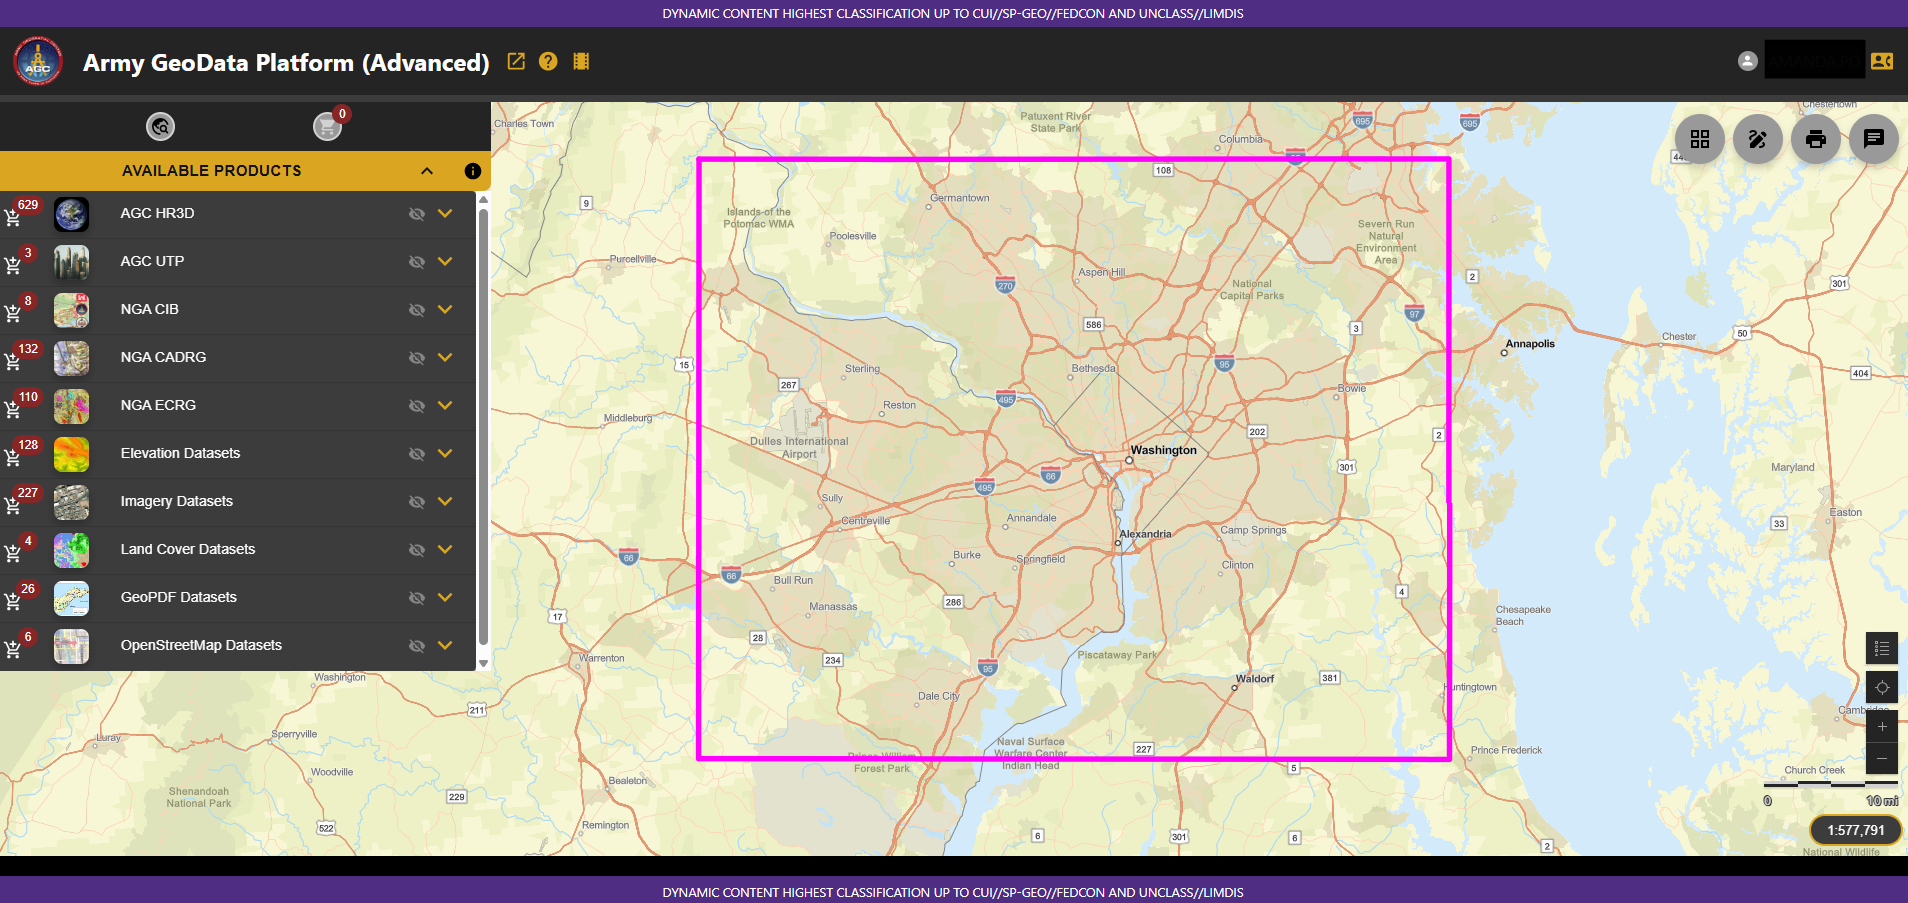
Task: Toggle visibility of AGC HR3D layer
Action: tap(417, 214)
